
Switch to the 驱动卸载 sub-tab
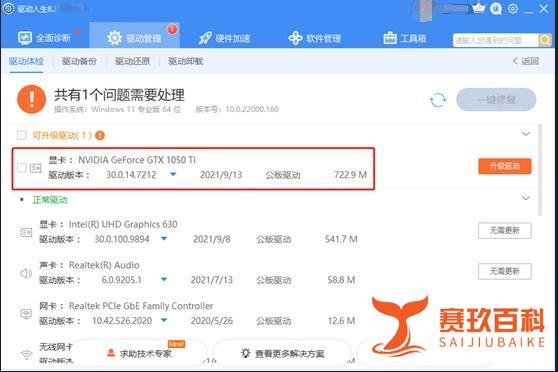pos(185,61)
